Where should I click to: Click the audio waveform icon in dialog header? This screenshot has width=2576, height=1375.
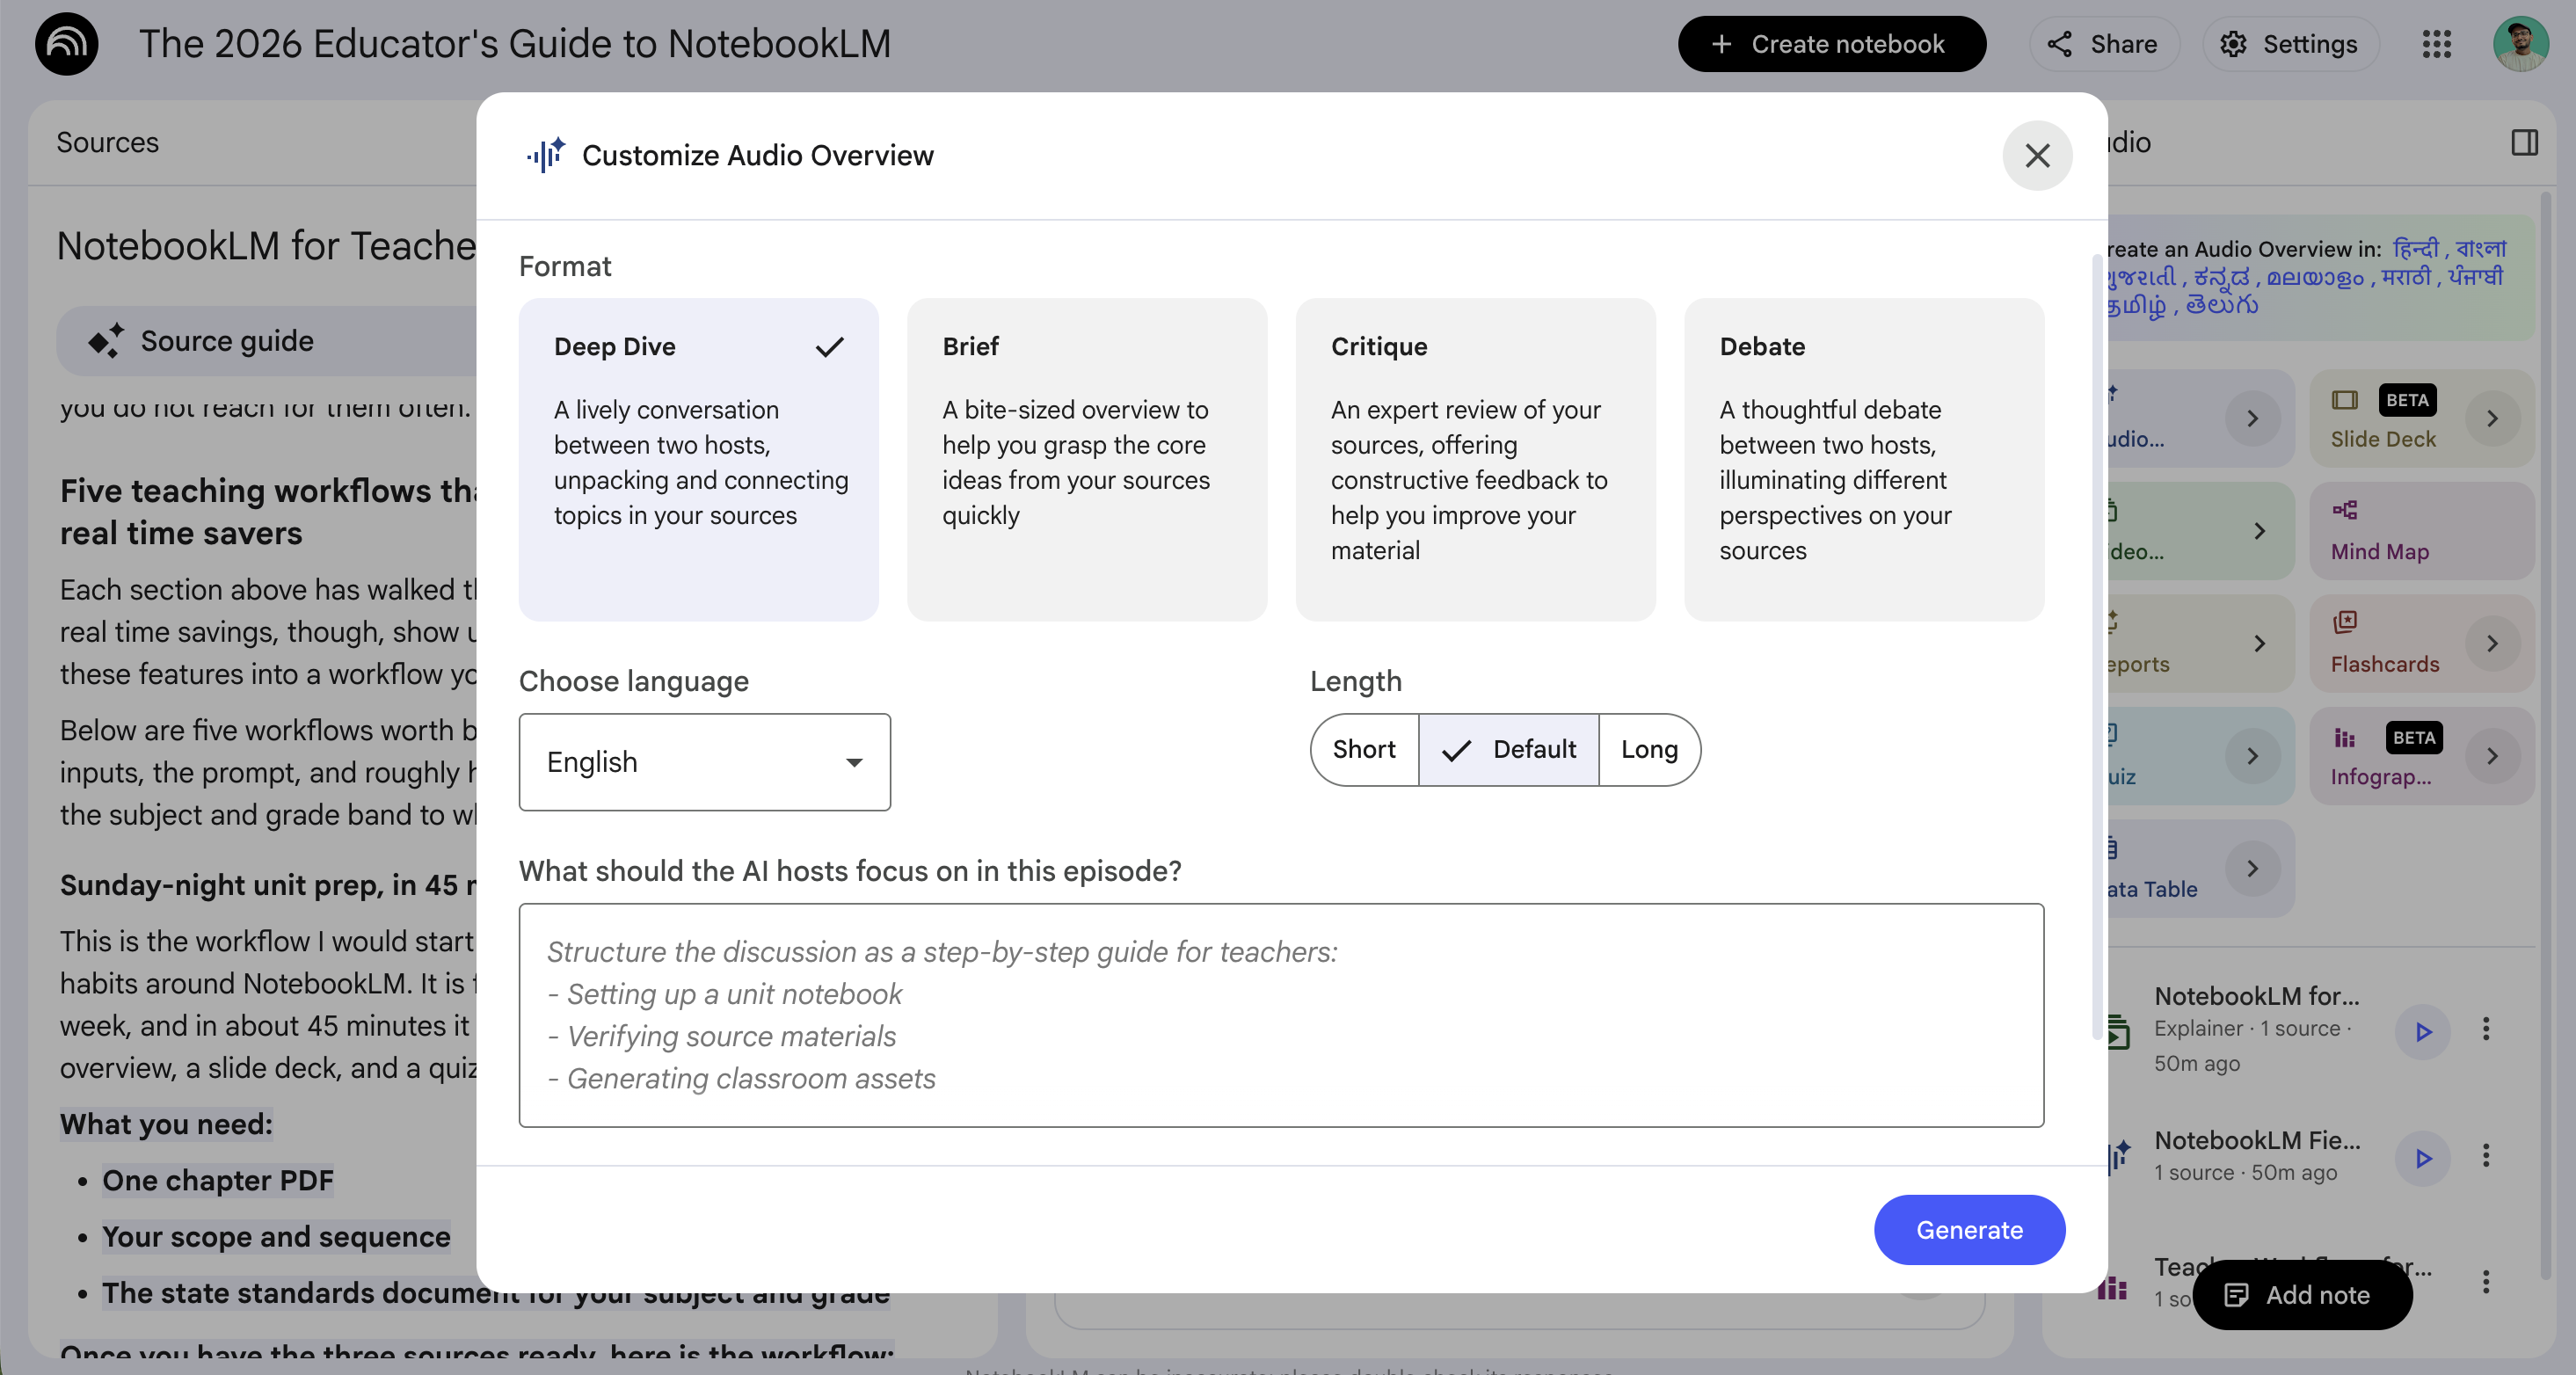click(x=545, y=155)
